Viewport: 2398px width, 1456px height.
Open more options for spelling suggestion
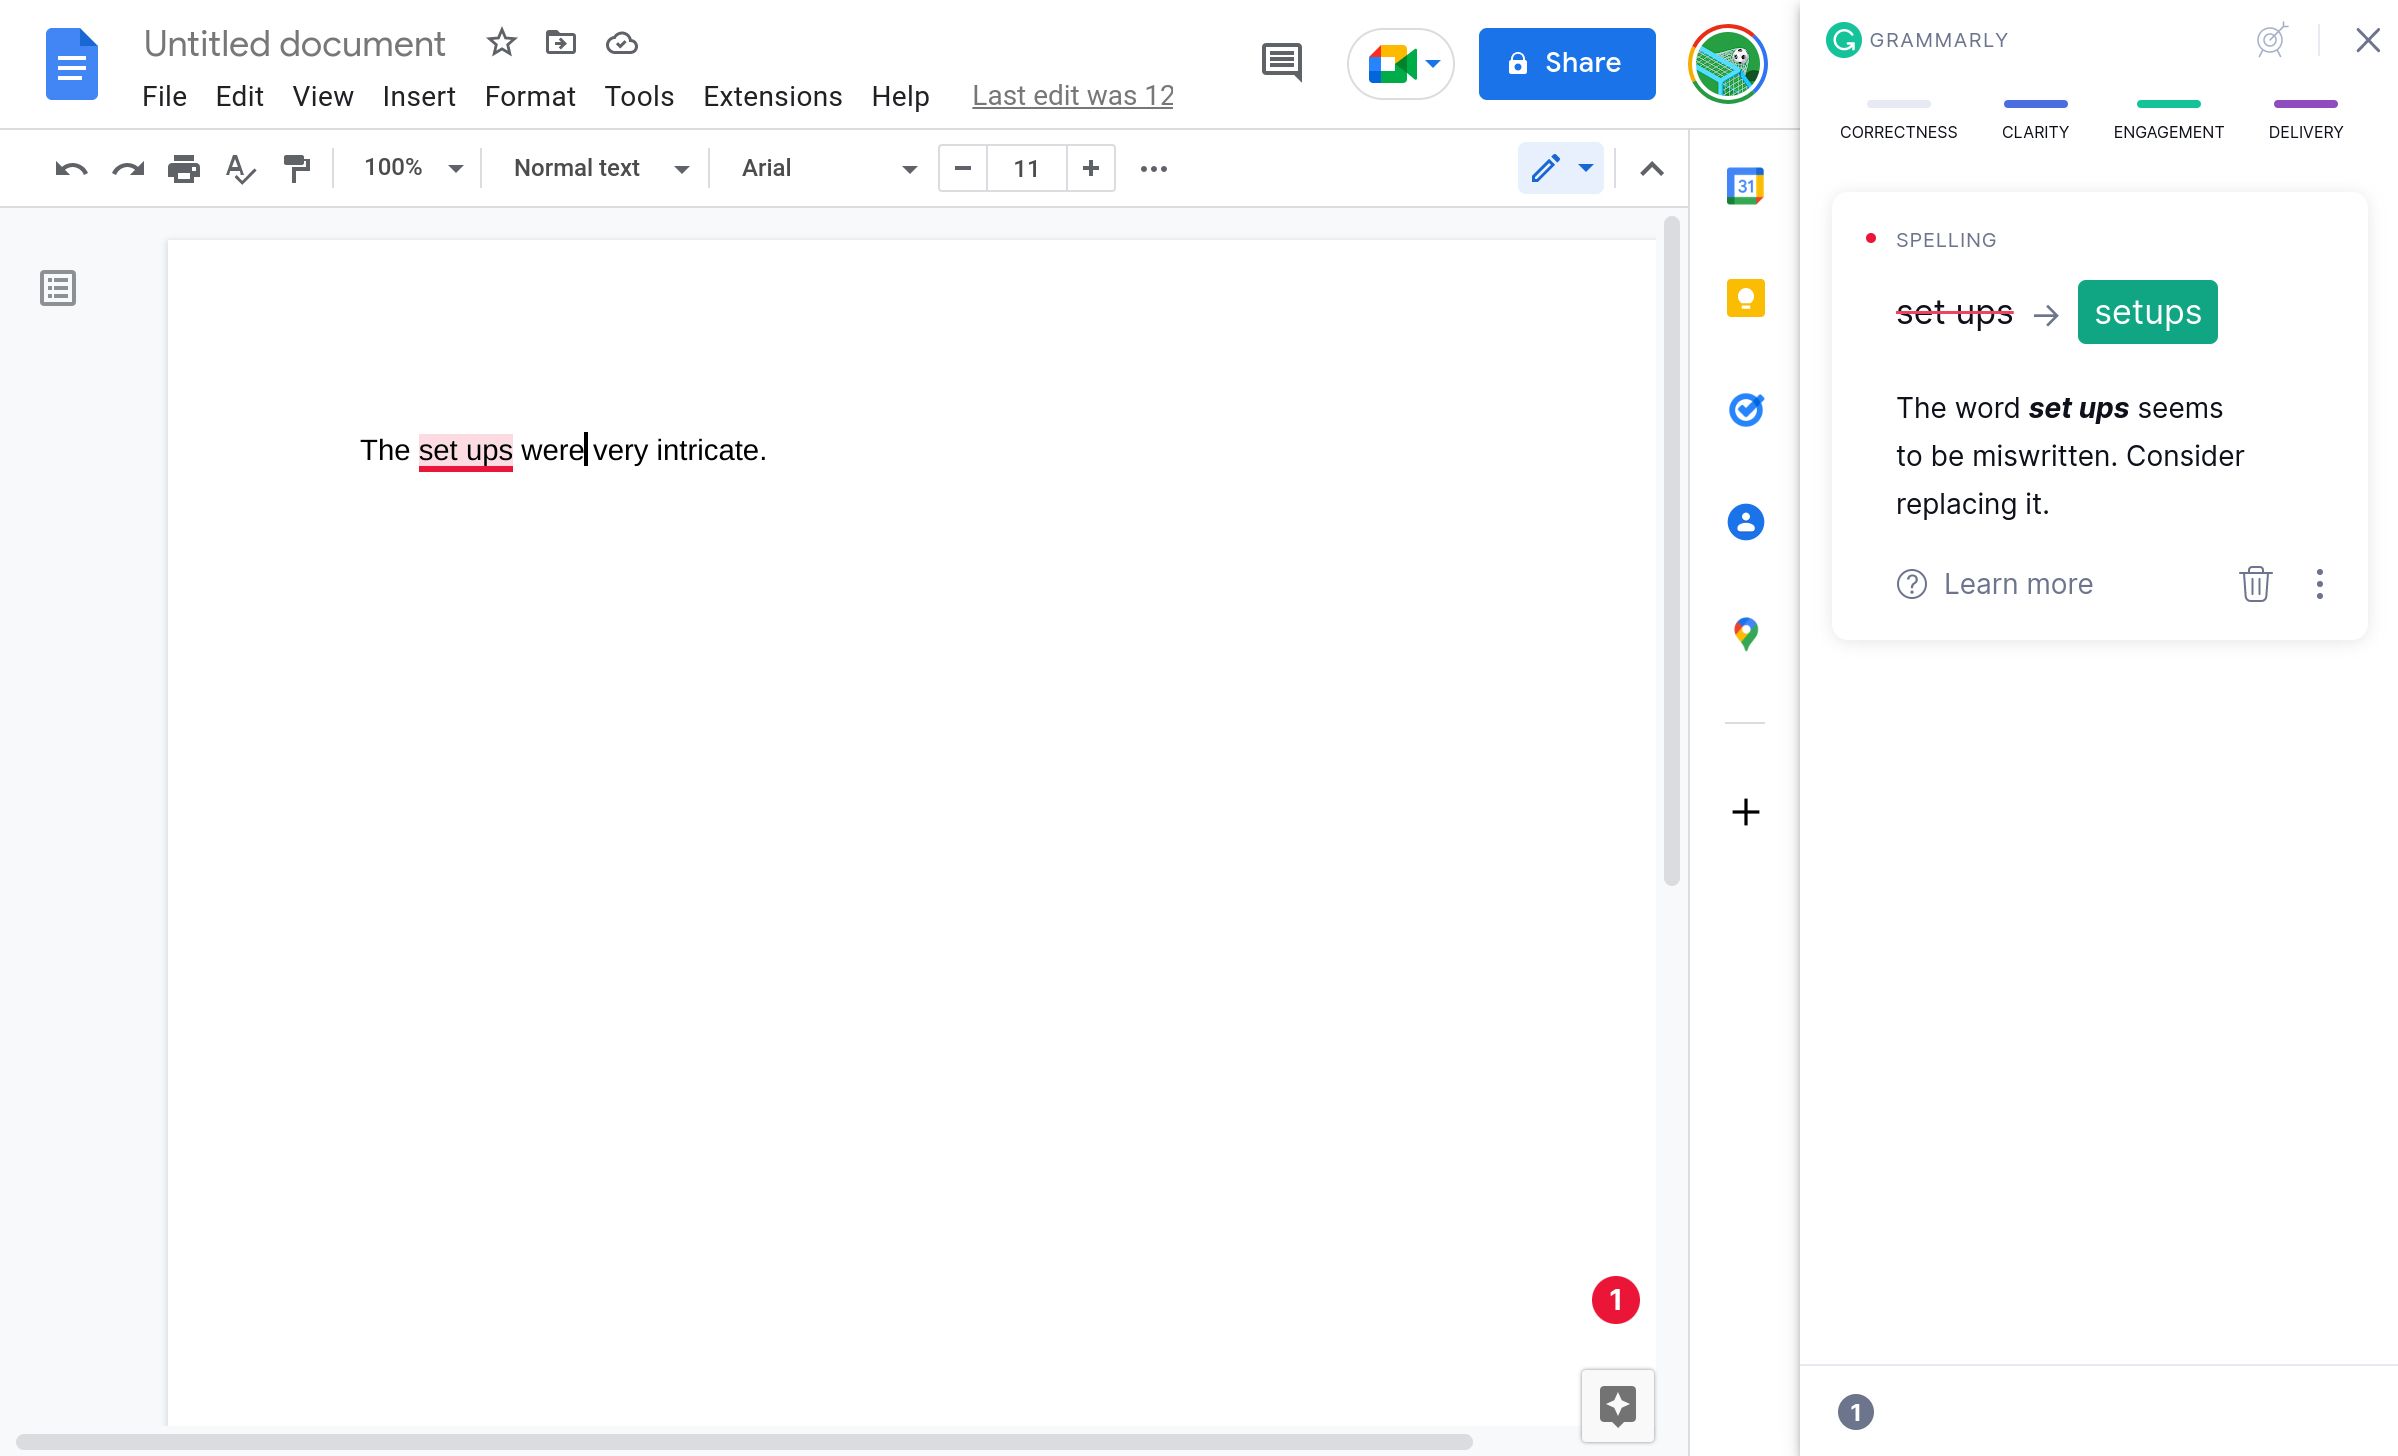pyautogui.click(x=2321, y=582)
